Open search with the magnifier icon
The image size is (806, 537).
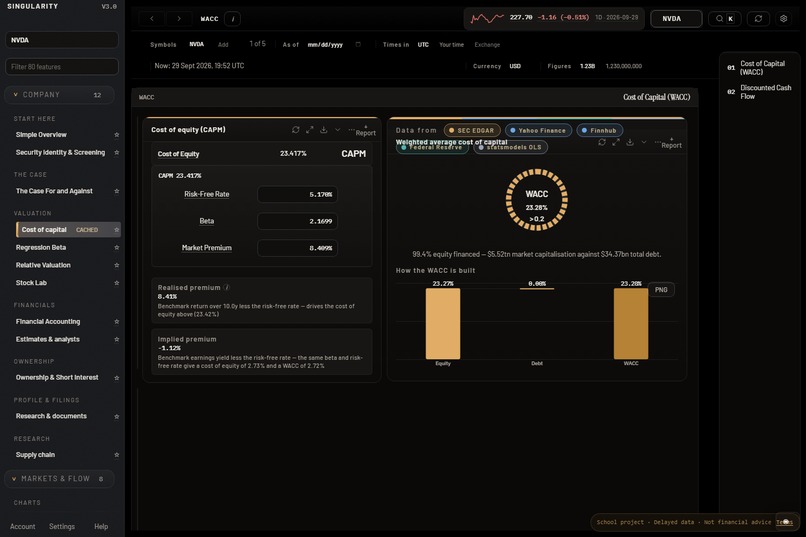[719, 18]
